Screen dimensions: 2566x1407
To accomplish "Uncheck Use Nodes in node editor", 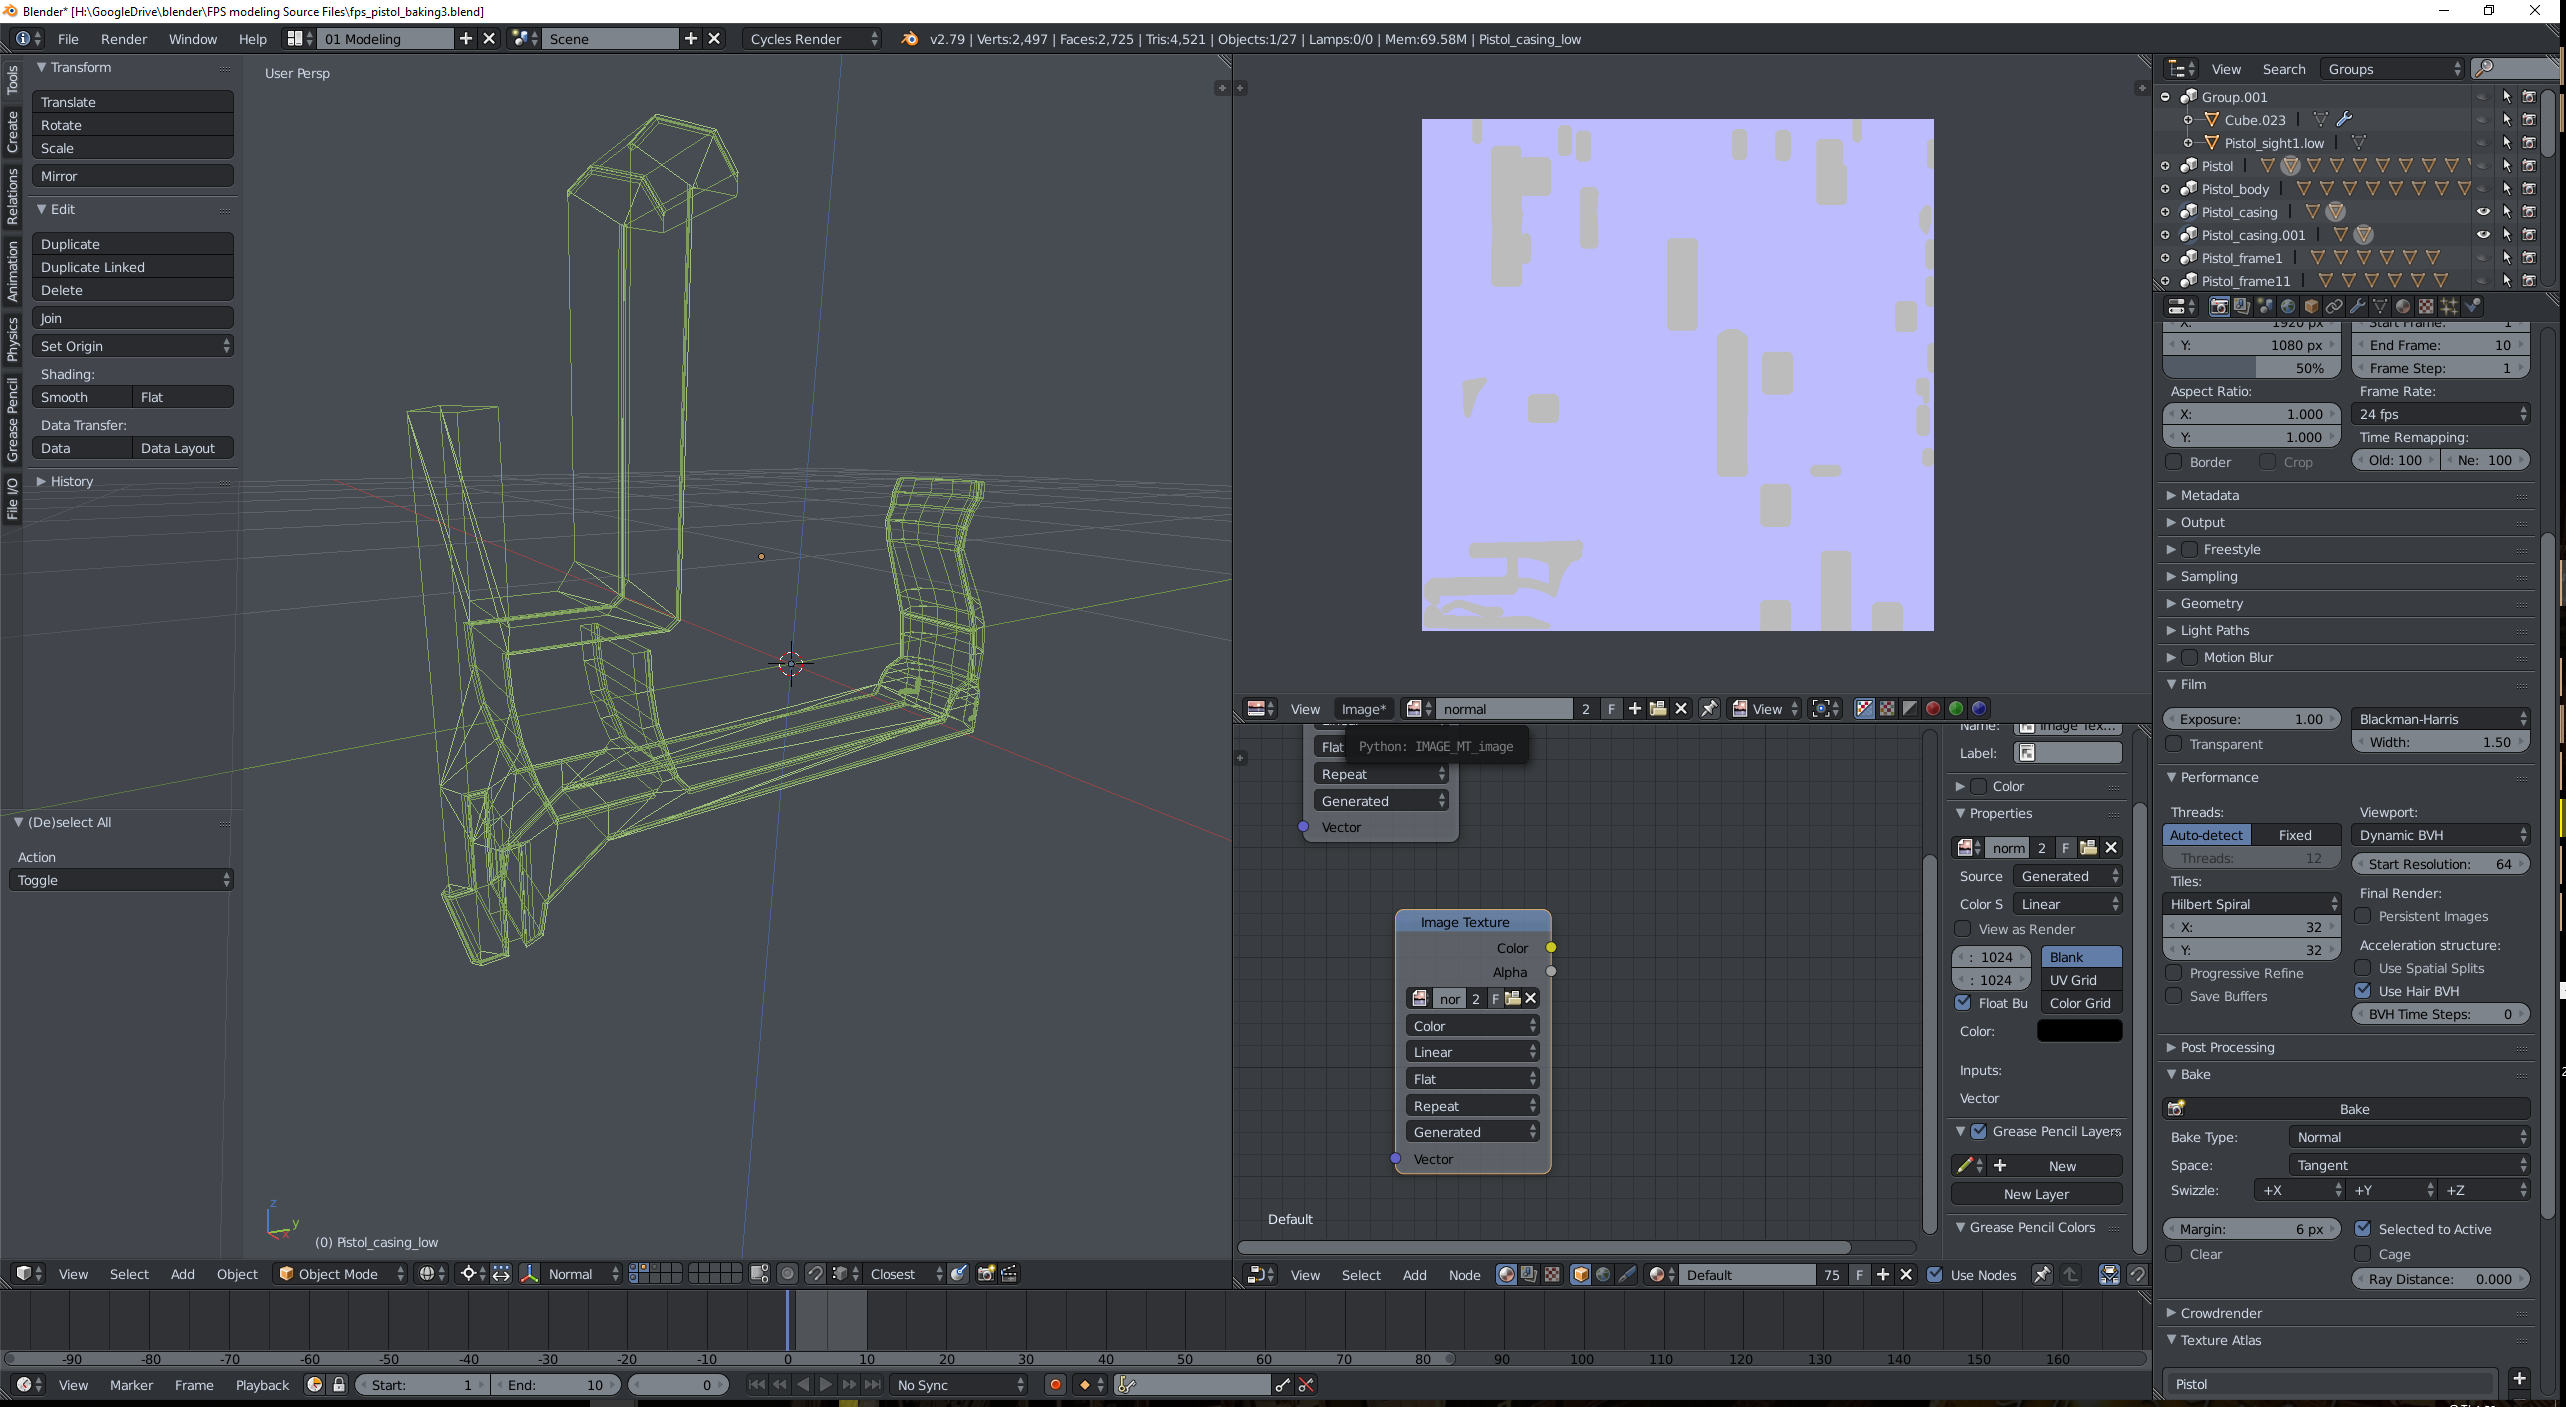I will click(1935, 1275).
